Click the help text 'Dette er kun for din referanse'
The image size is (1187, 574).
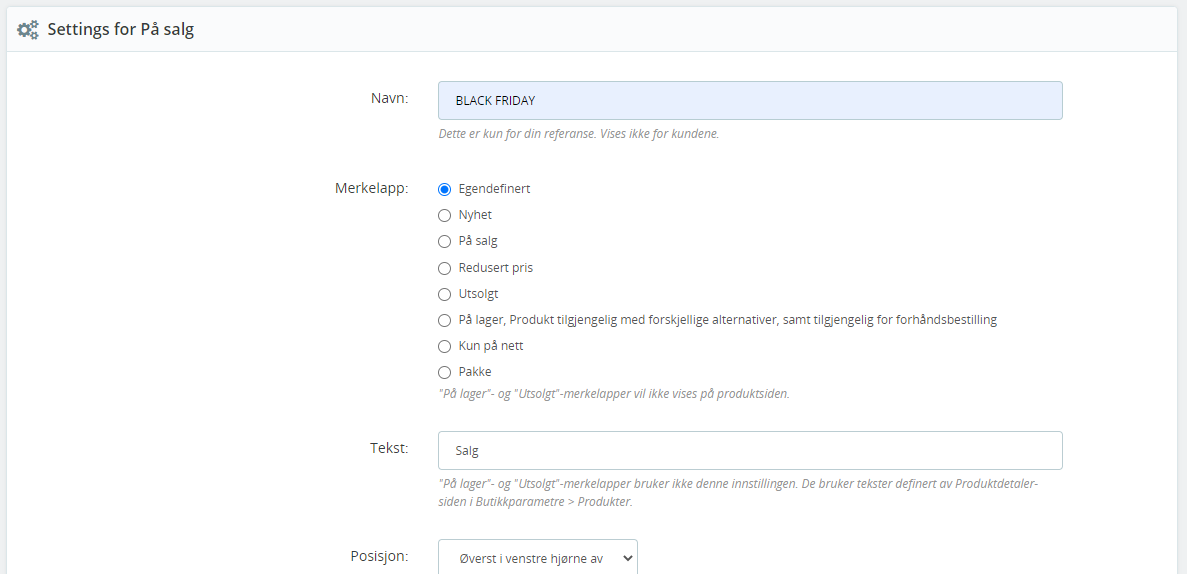pos(578,134)
